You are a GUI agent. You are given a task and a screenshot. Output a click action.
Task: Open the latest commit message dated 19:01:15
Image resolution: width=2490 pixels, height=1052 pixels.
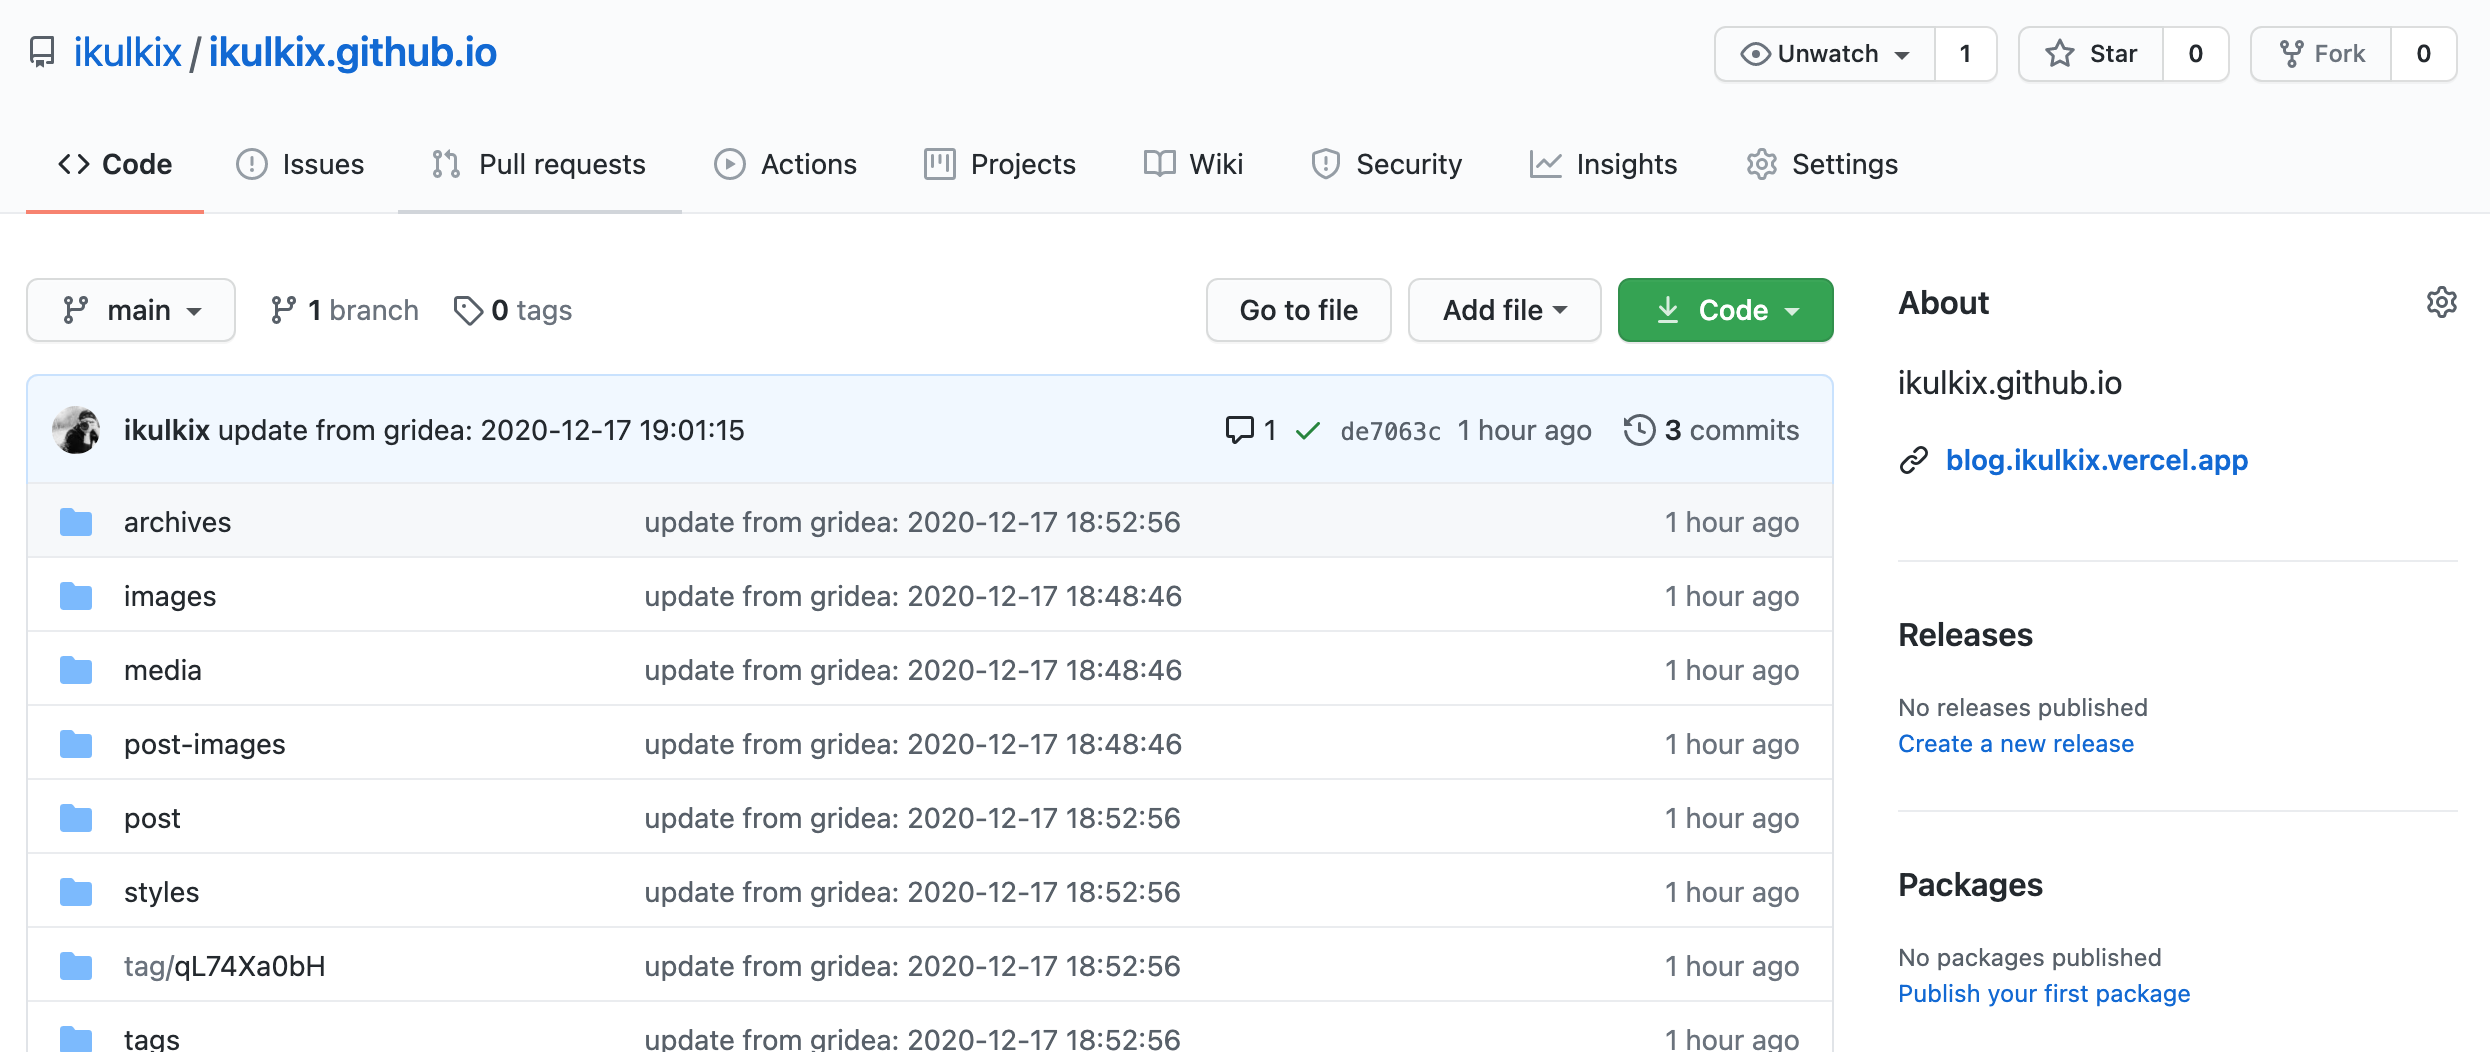pos(481,430)
